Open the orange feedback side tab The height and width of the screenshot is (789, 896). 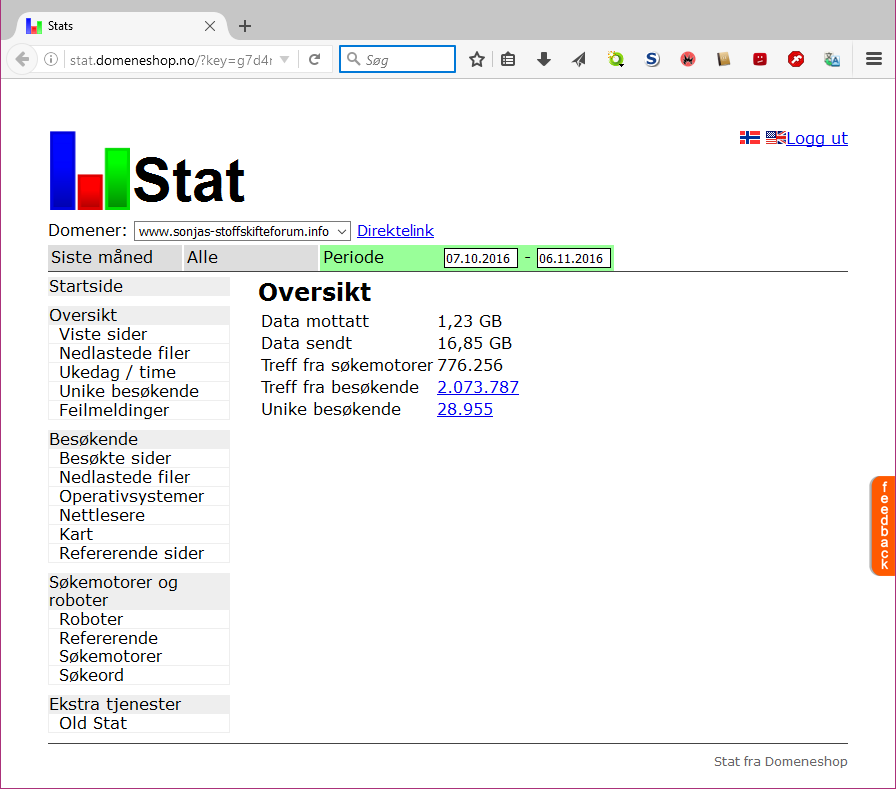tap(883, 526)
